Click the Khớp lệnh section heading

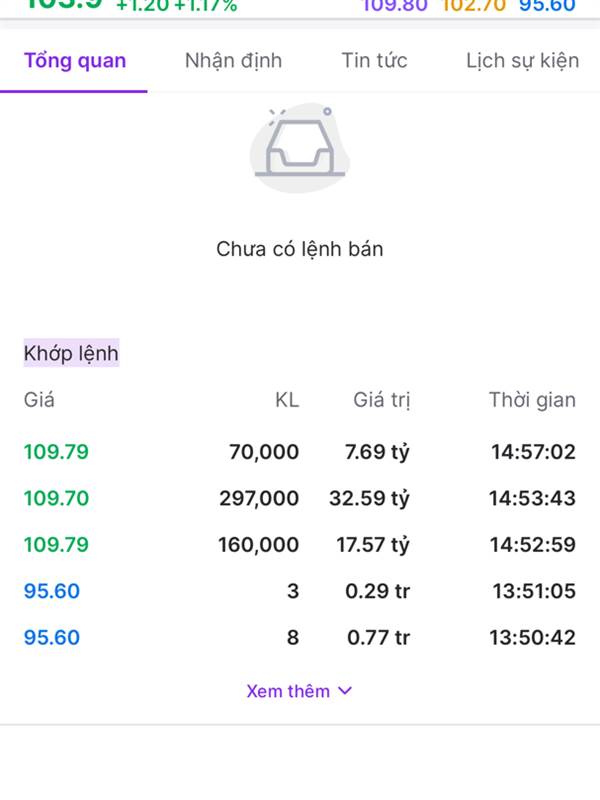click(71, 353)
